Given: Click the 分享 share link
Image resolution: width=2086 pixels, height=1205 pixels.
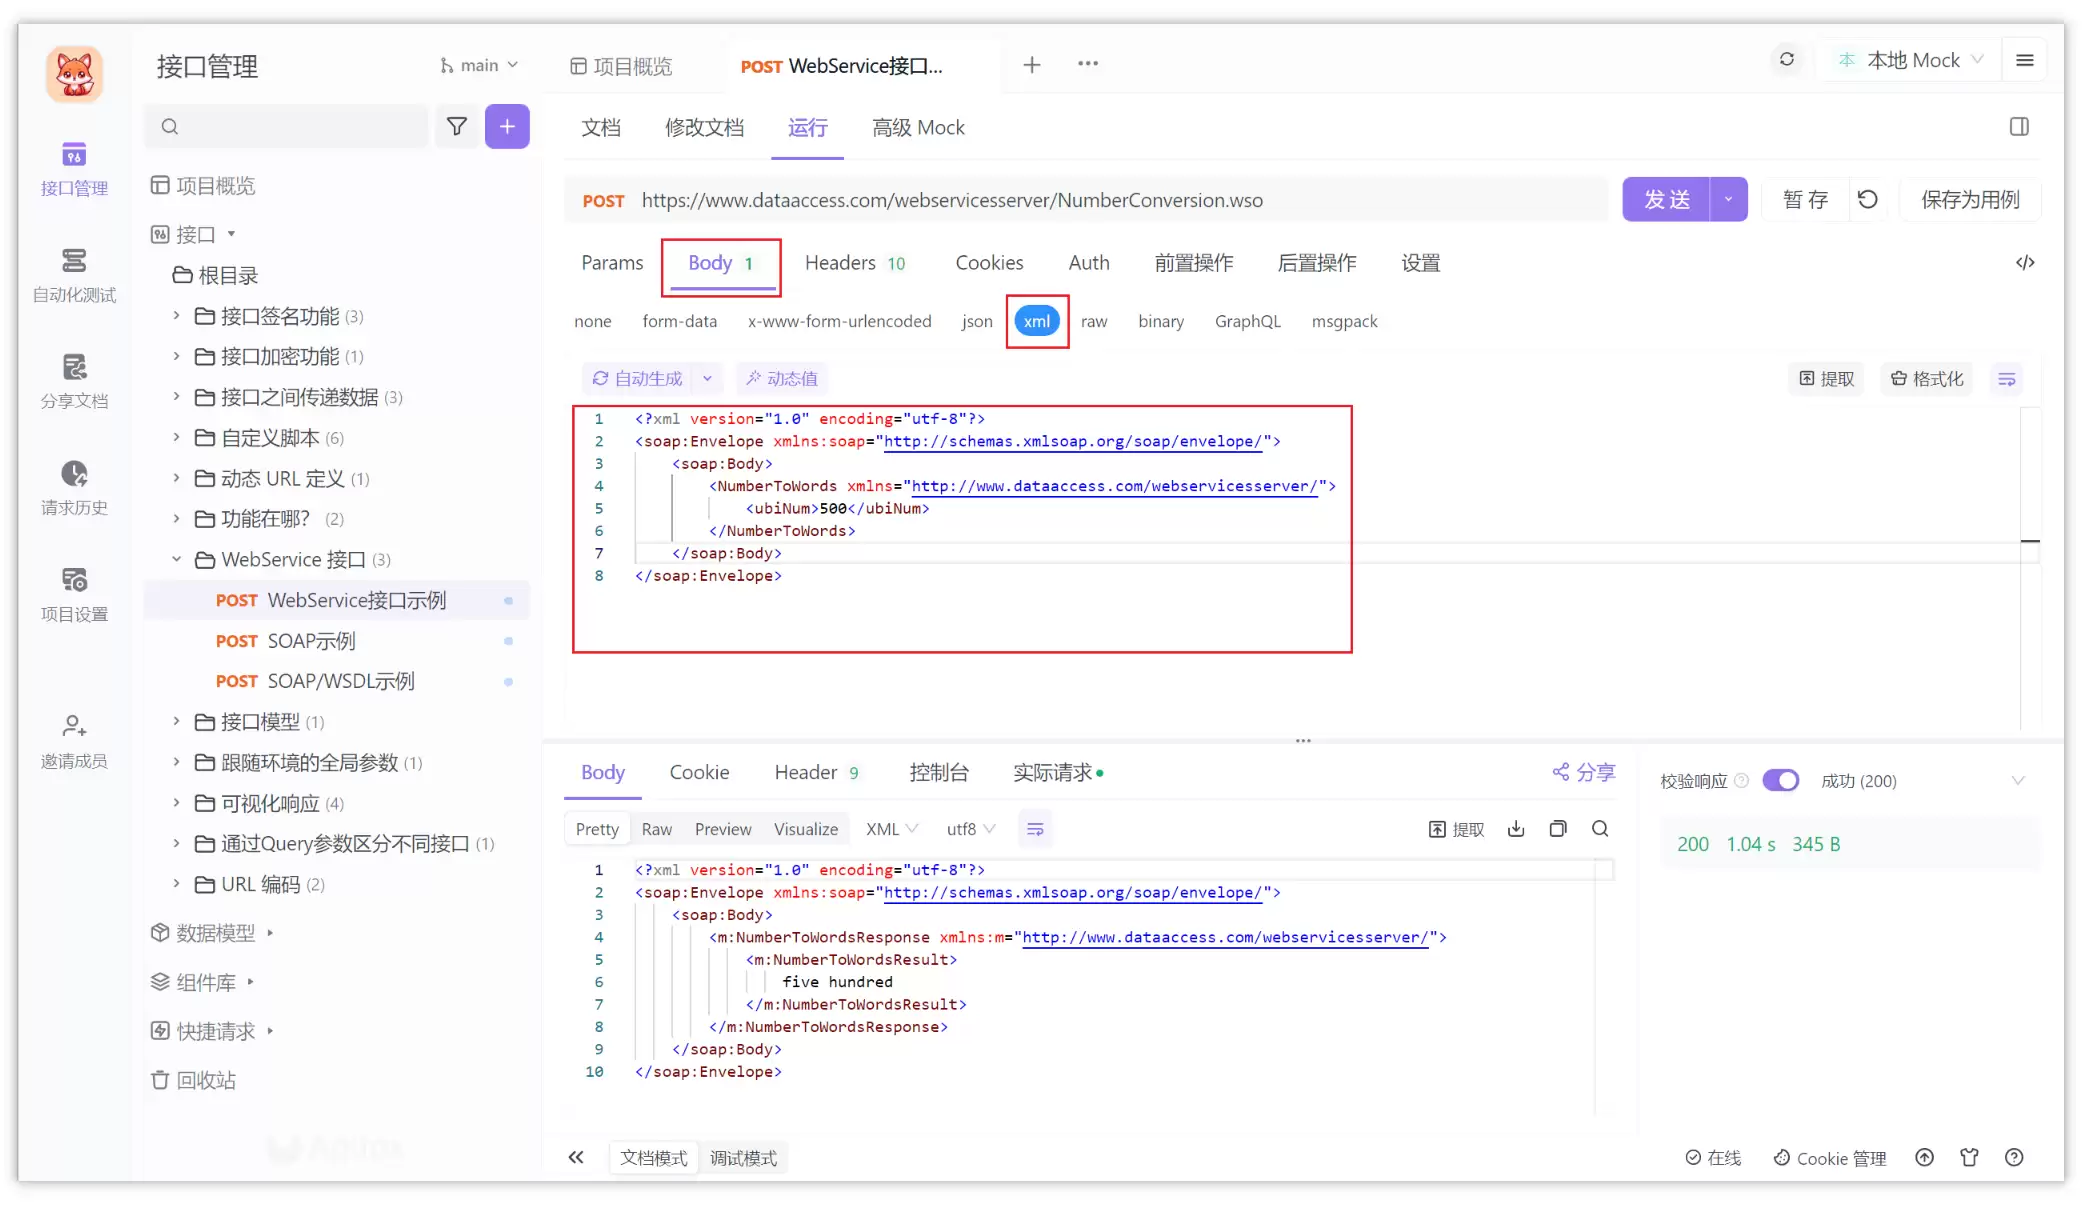Looking at the screenshot, I should (x=1584, y=772).
